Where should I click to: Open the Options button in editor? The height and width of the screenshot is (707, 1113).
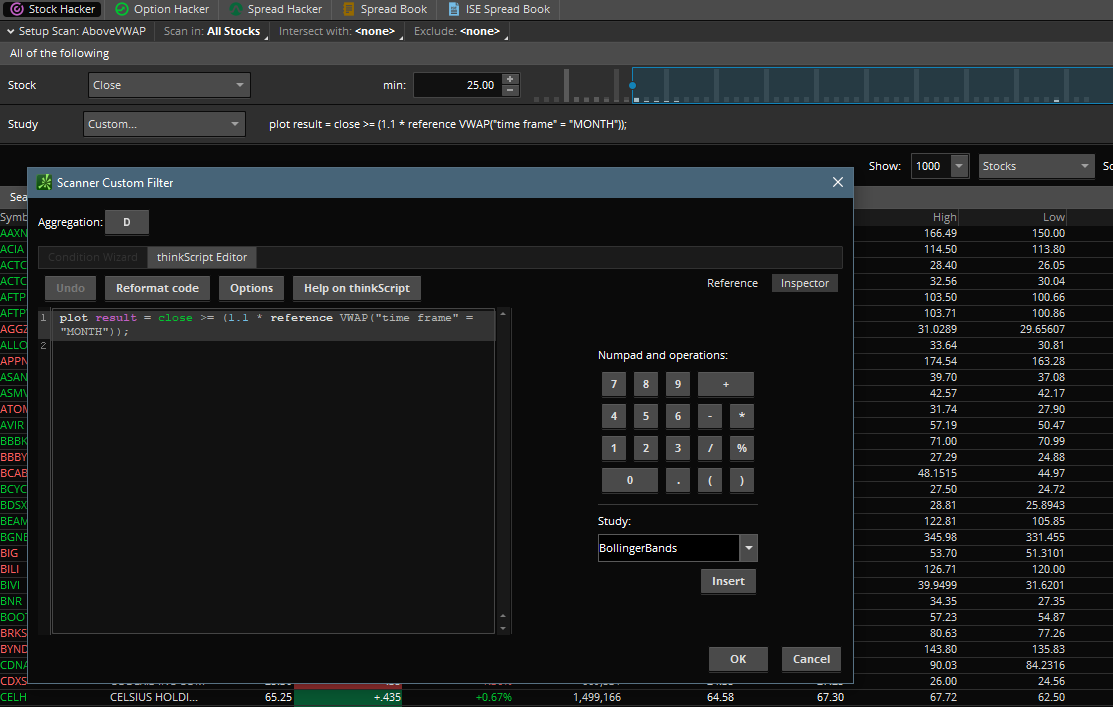pyautogui.click(x=251, y=288)
